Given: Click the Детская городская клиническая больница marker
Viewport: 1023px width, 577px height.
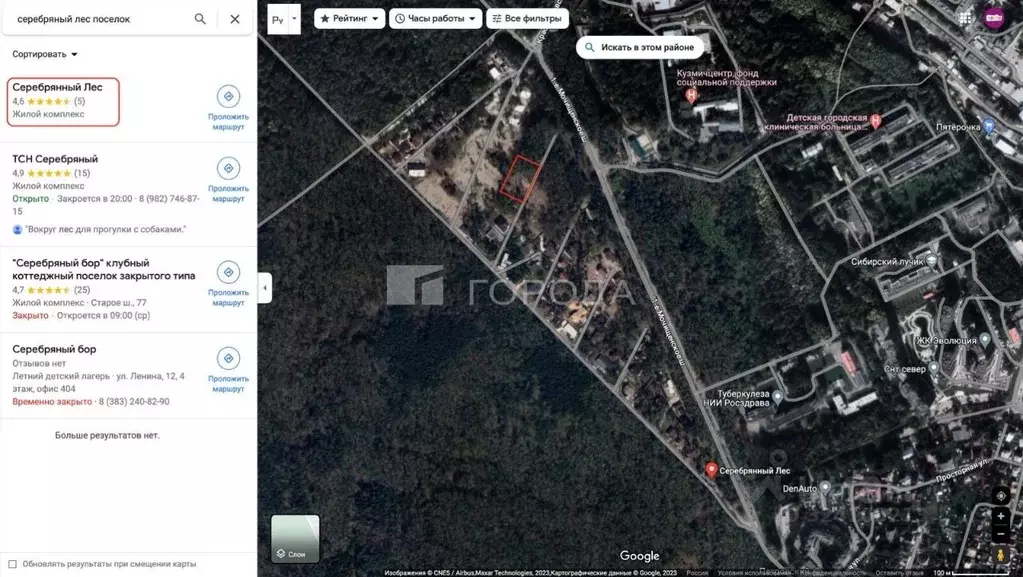Looking at the screenshot, I should (x=876, y=120).
